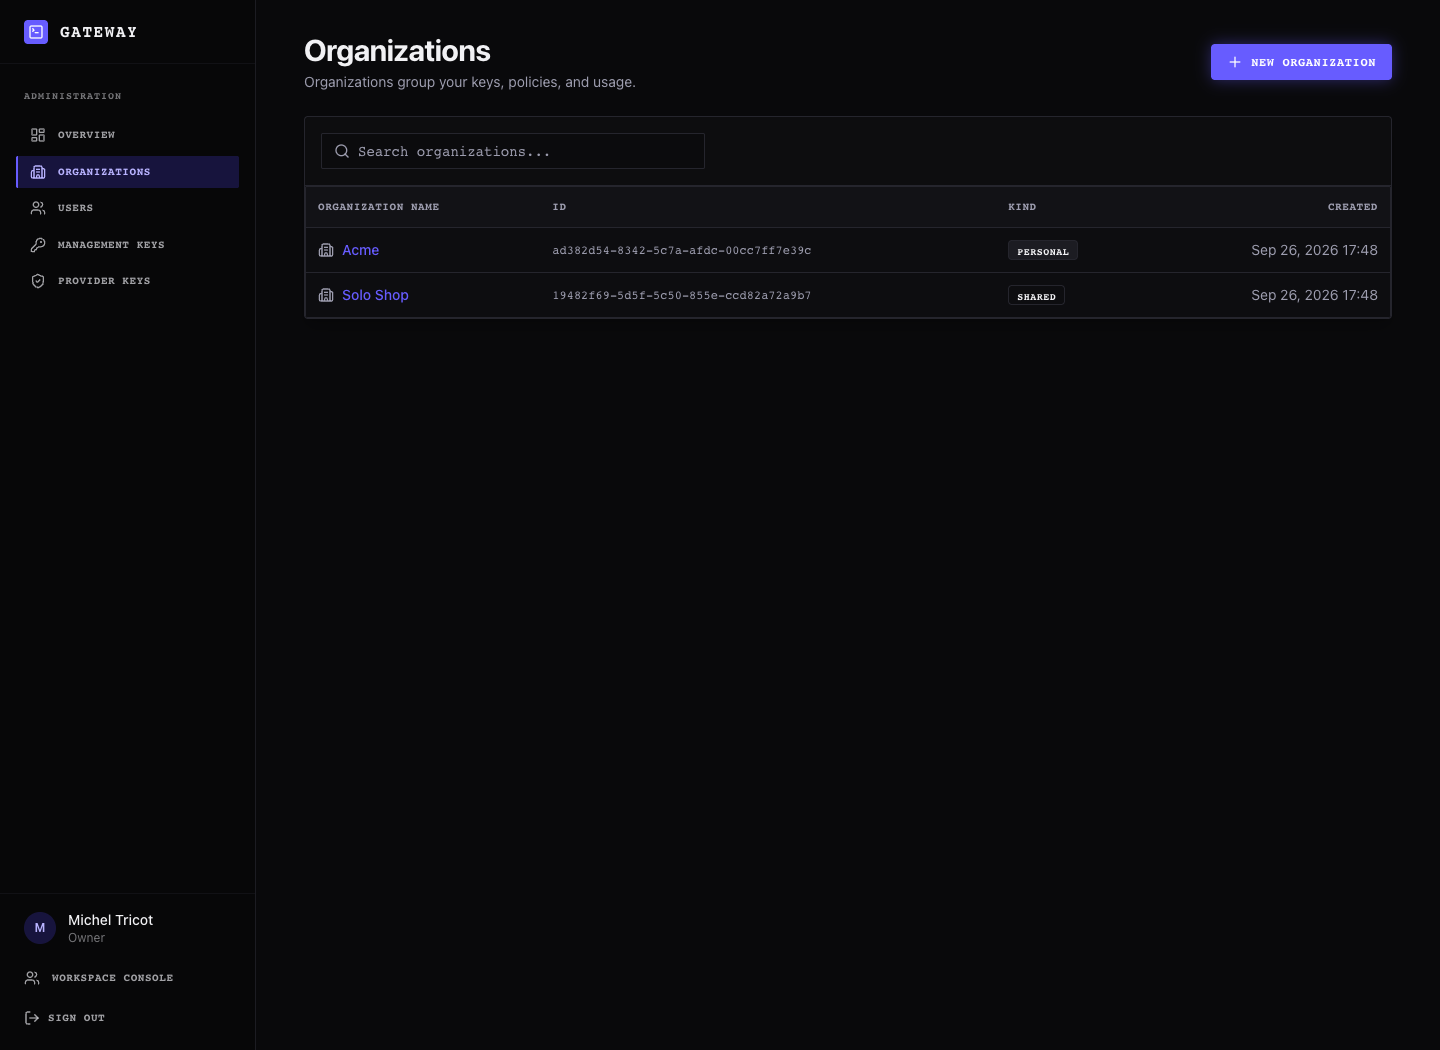Click the Overview grid icon
Screen dimensions: 1440x1050
pyautogui.click(x=38, y=135)
